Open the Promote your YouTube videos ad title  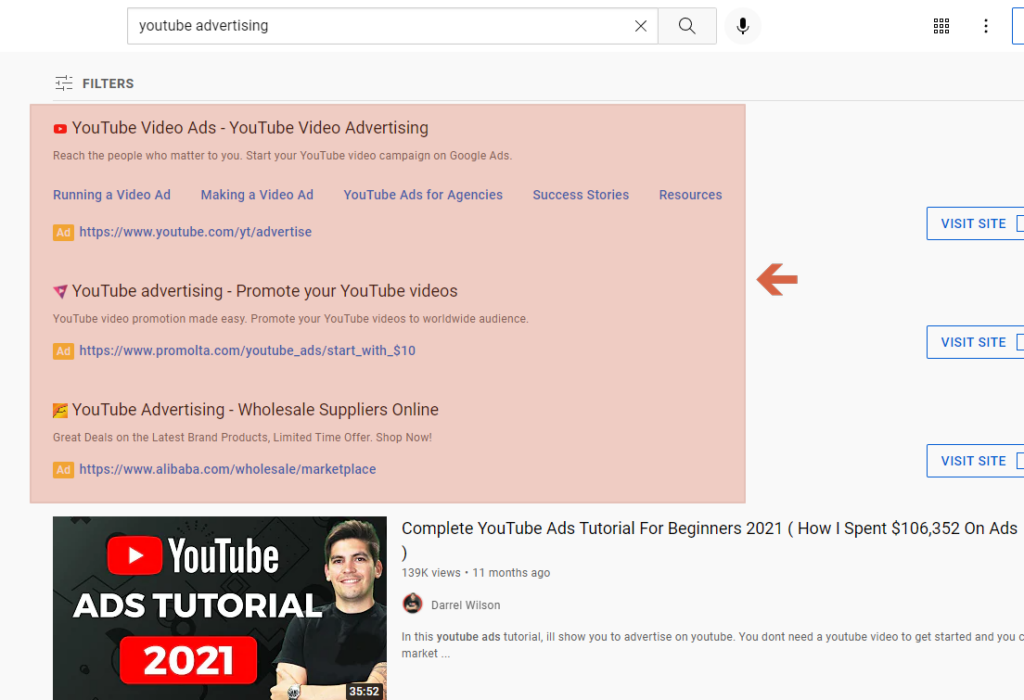tap(264, 291)
